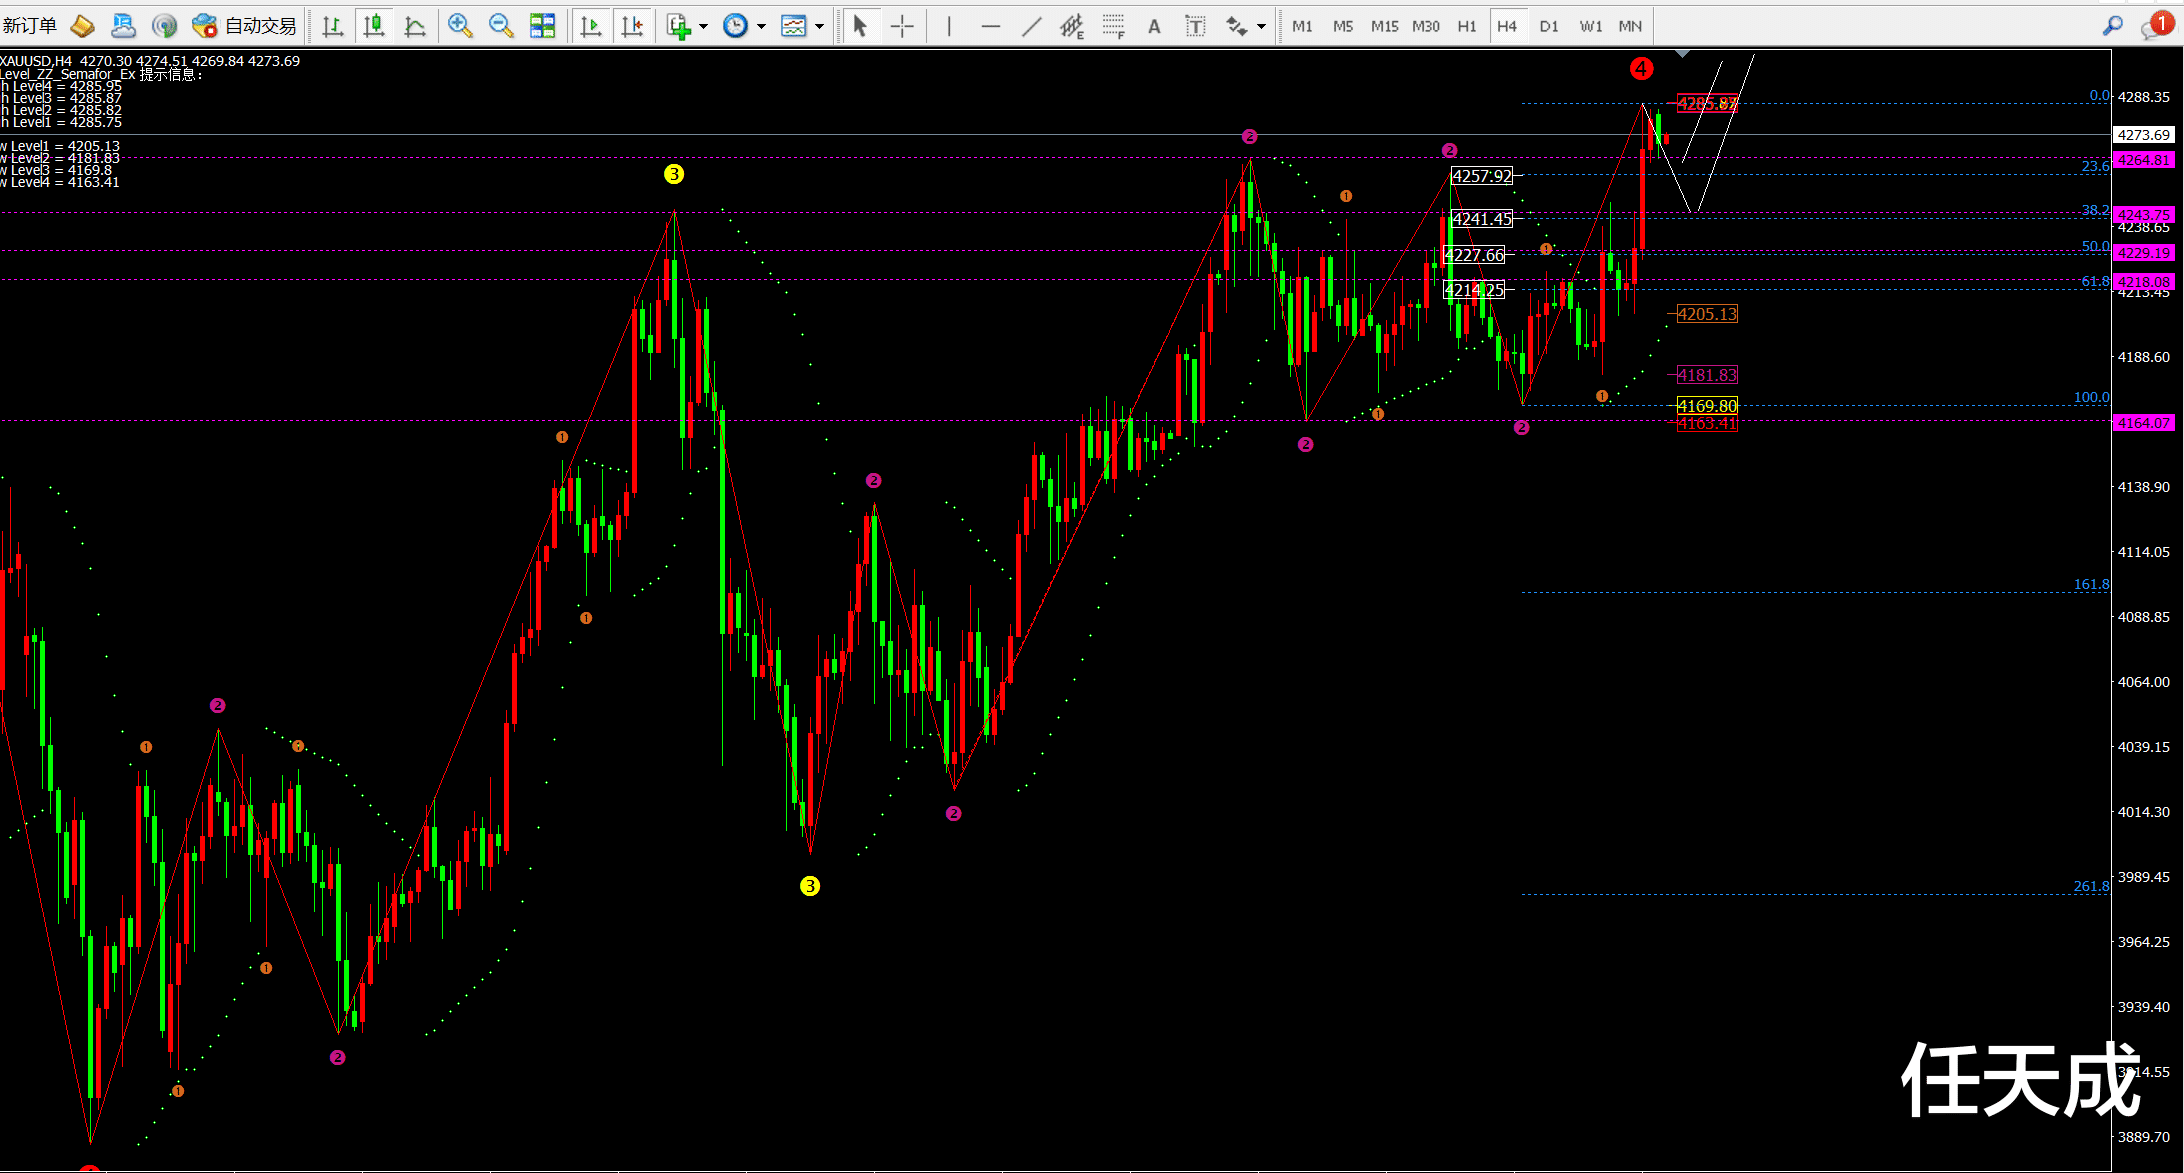Switch to line chart mode

[x=415, y=26]
